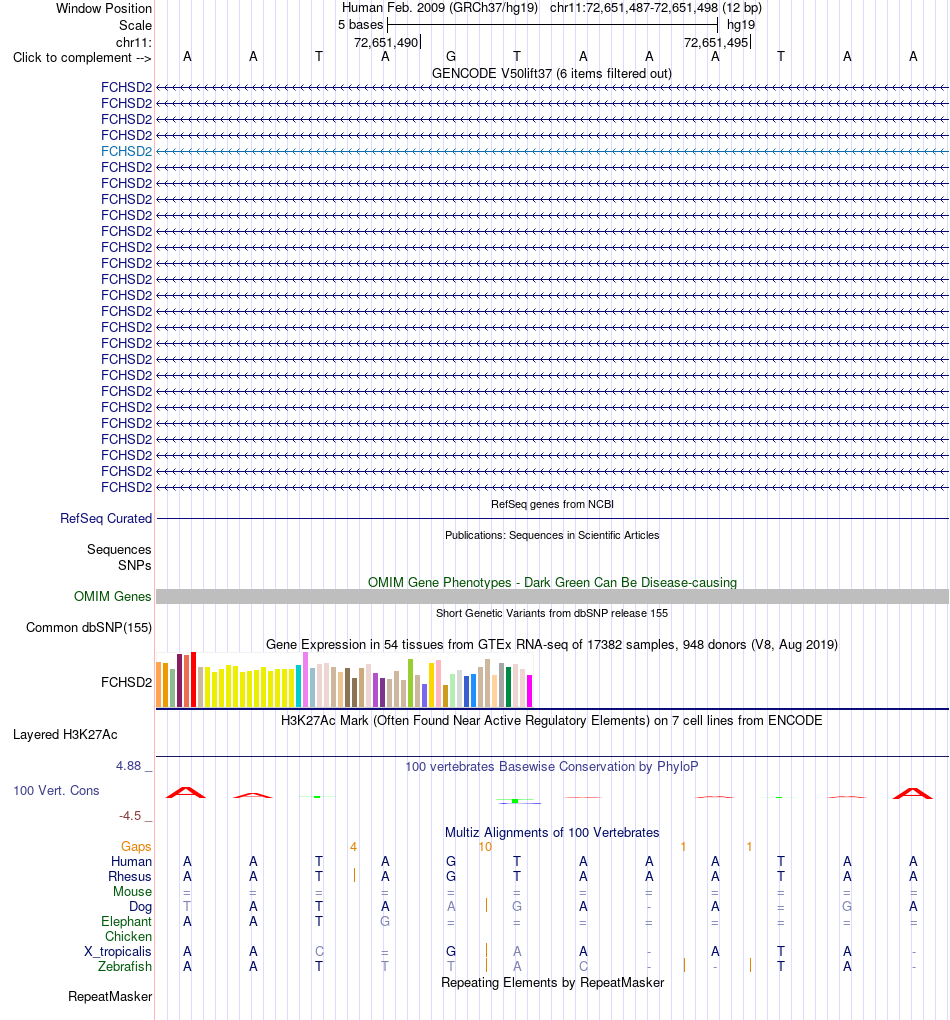Click 'Short Genetic Variants from dbSNP release 155'
The width and height of the screenshot is (950, 1020).
552,613
